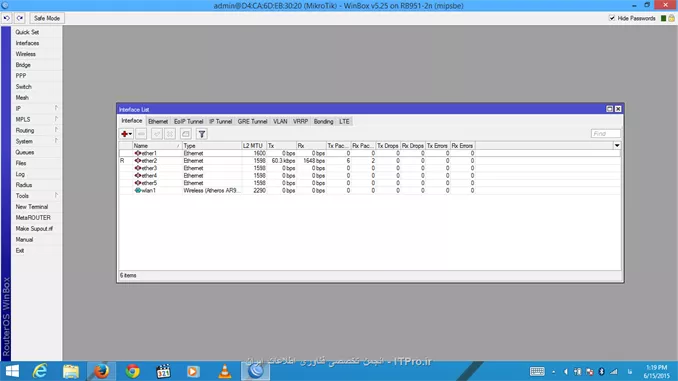Sort by the Type column header

[x=211, y=146]
